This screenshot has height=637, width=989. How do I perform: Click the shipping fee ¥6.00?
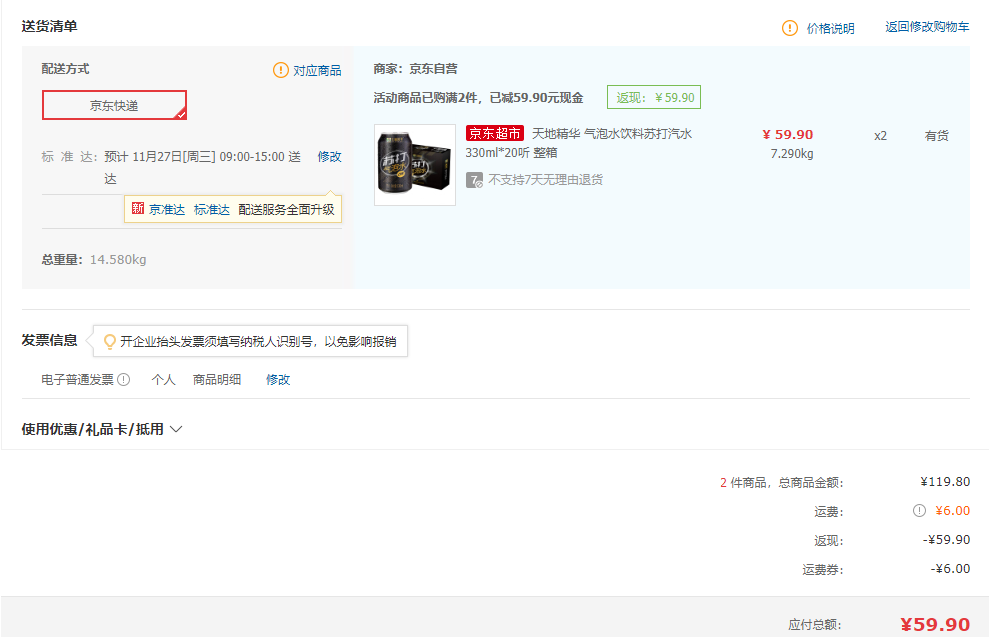[952, 511]
